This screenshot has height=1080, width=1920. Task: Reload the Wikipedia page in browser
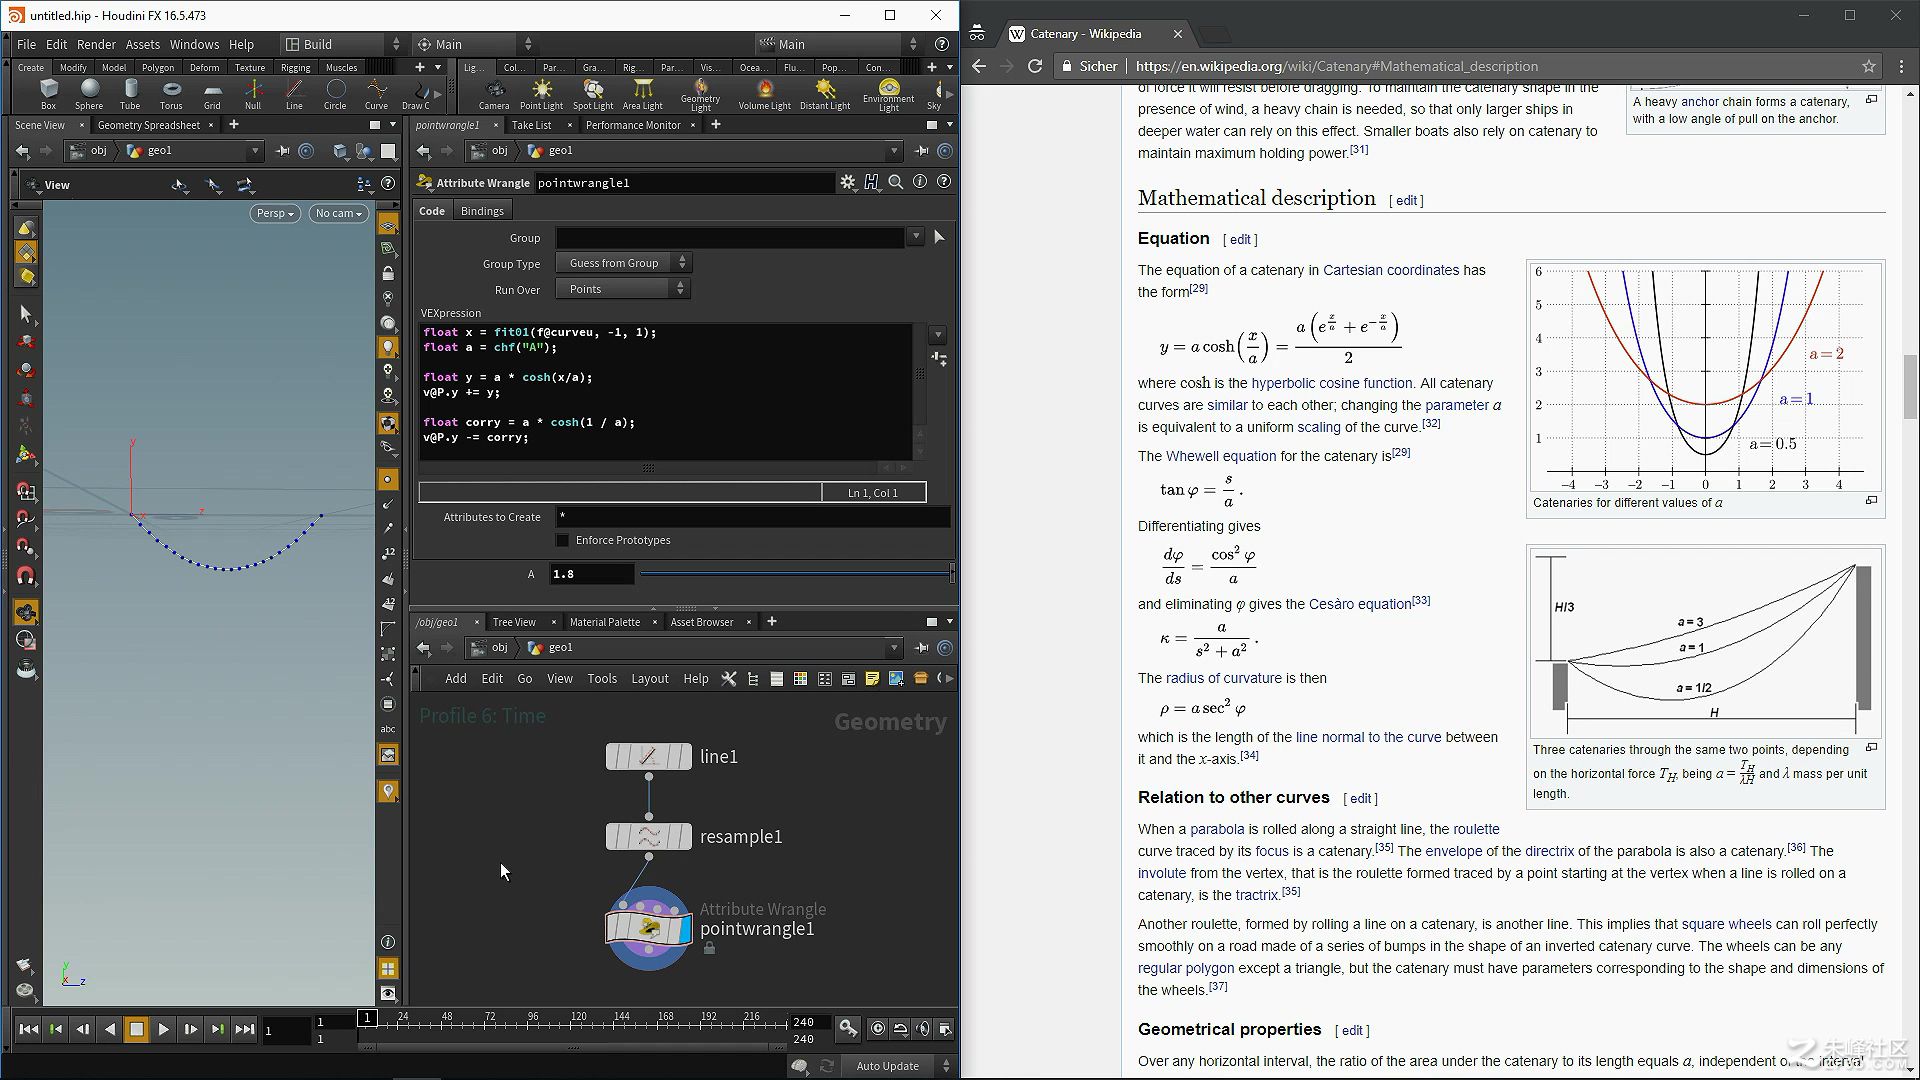1035,66
